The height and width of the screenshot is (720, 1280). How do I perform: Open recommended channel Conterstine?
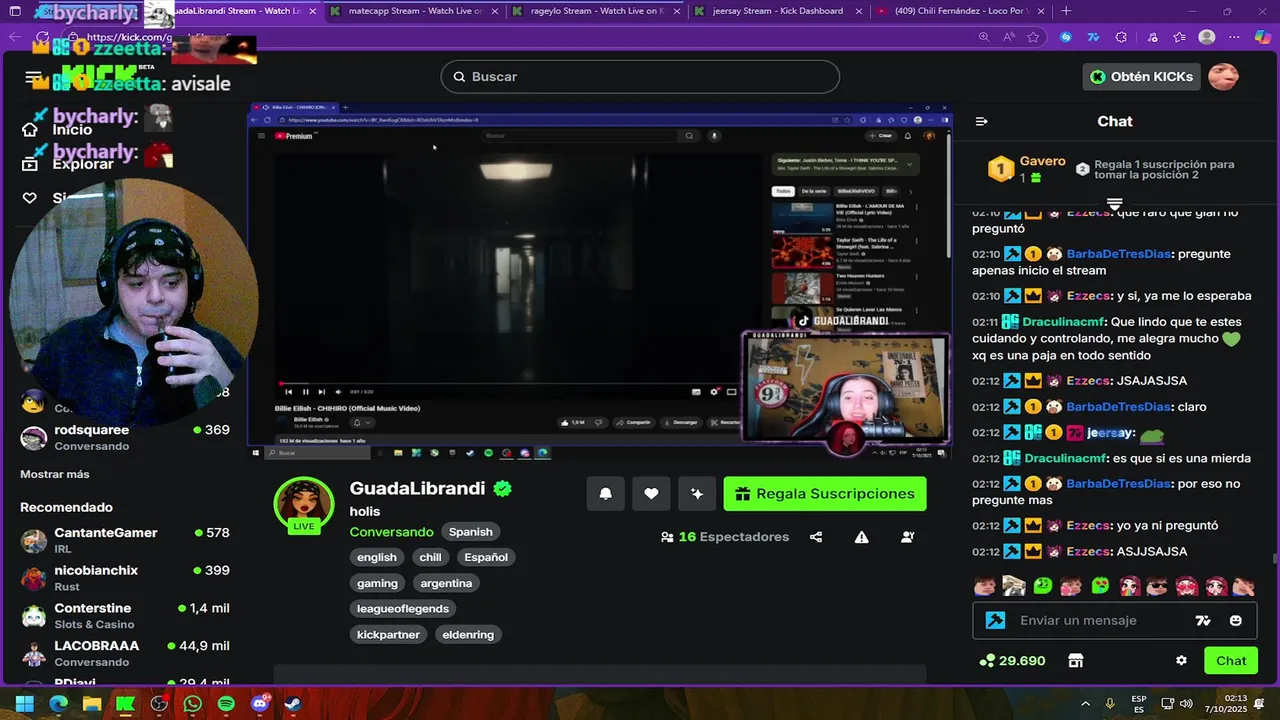pyautogui.click(x=124, y=616)
